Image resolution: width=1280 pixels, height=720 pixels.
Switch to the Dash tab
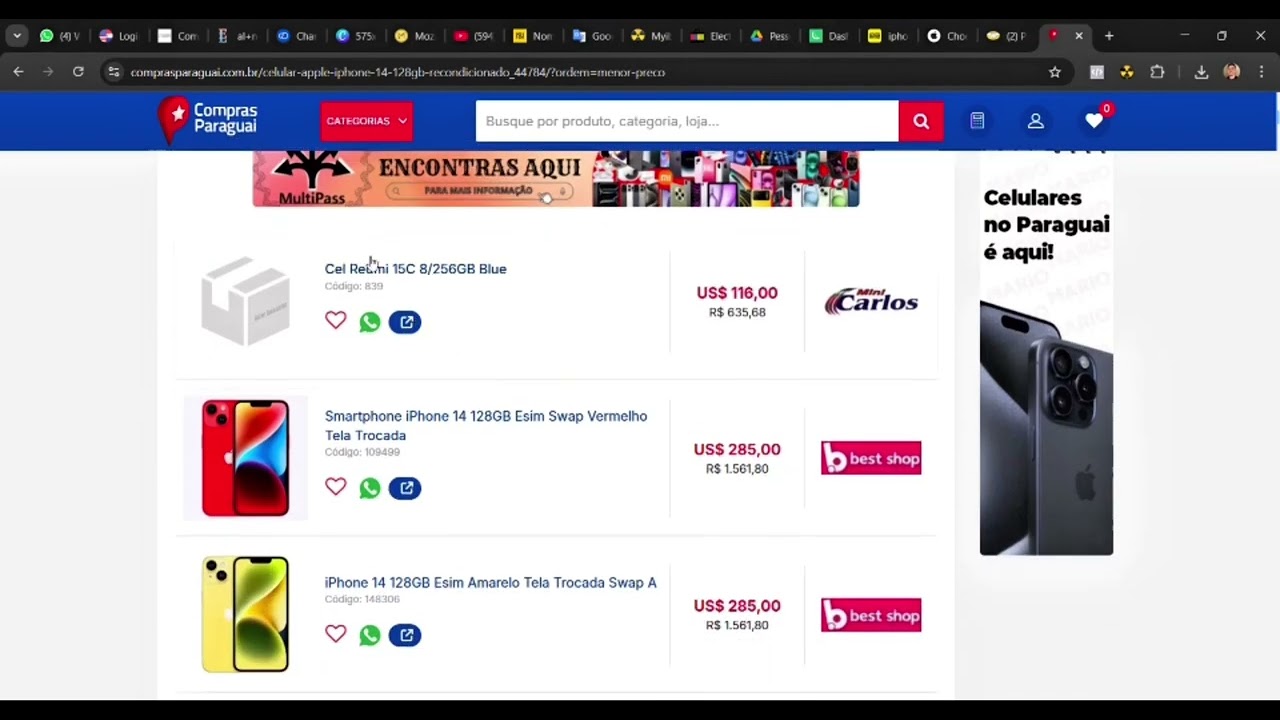pos(829,36)
